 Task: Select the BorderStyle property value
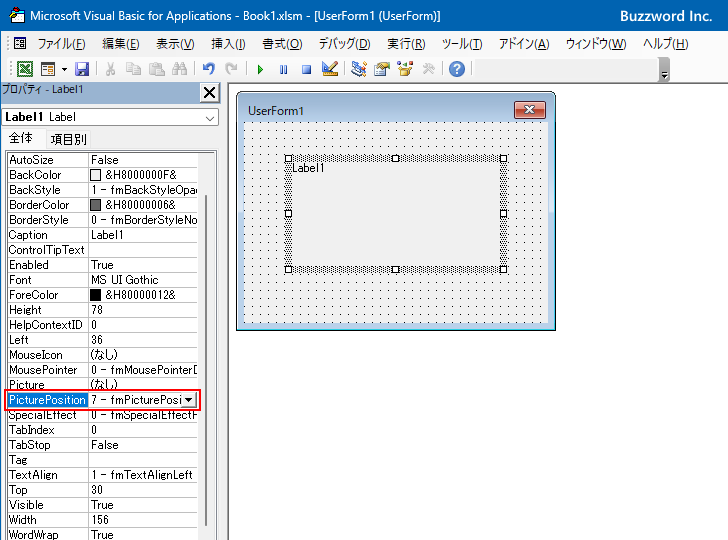point(143,220)
